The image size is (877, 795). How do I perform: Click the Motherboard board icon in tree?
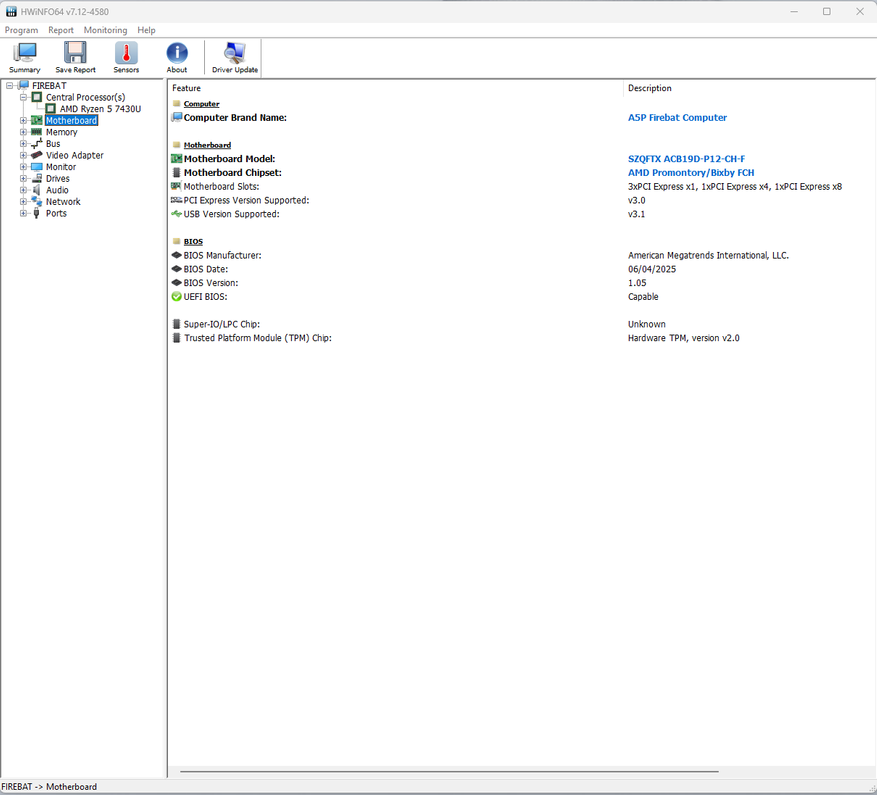click(36, 120)
